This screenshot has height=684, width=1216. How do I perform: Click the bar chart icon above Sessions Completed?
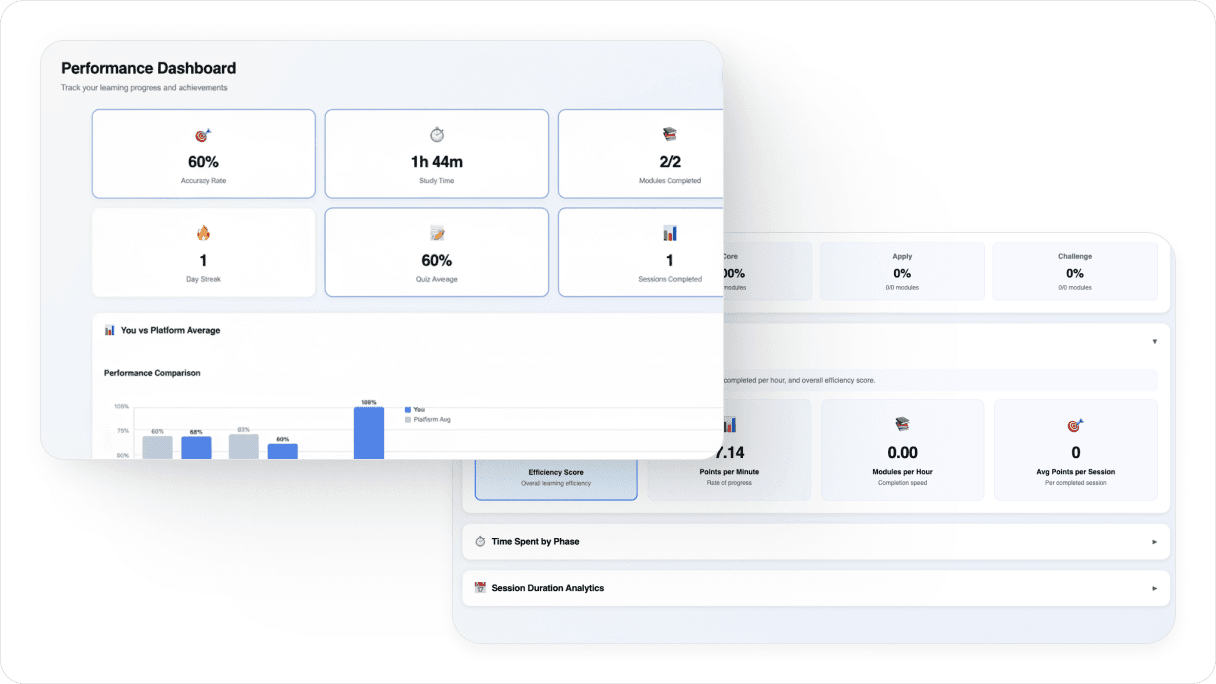pyautogui.click(x=670, y=233)
